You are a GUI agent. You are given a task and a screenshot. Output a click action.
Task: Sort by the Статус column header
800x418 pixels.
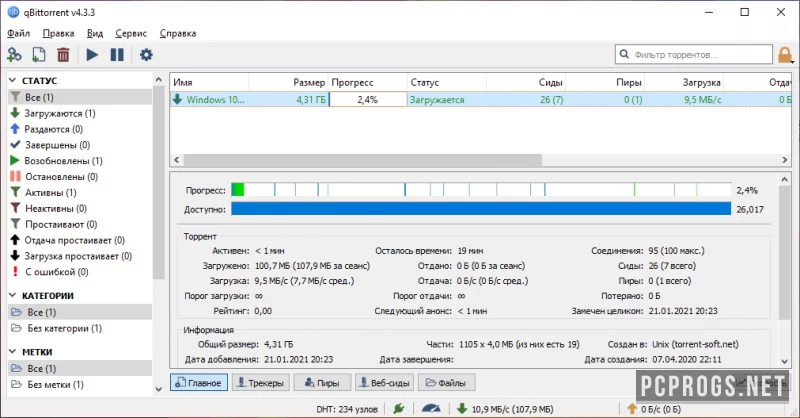click(446, 82)
